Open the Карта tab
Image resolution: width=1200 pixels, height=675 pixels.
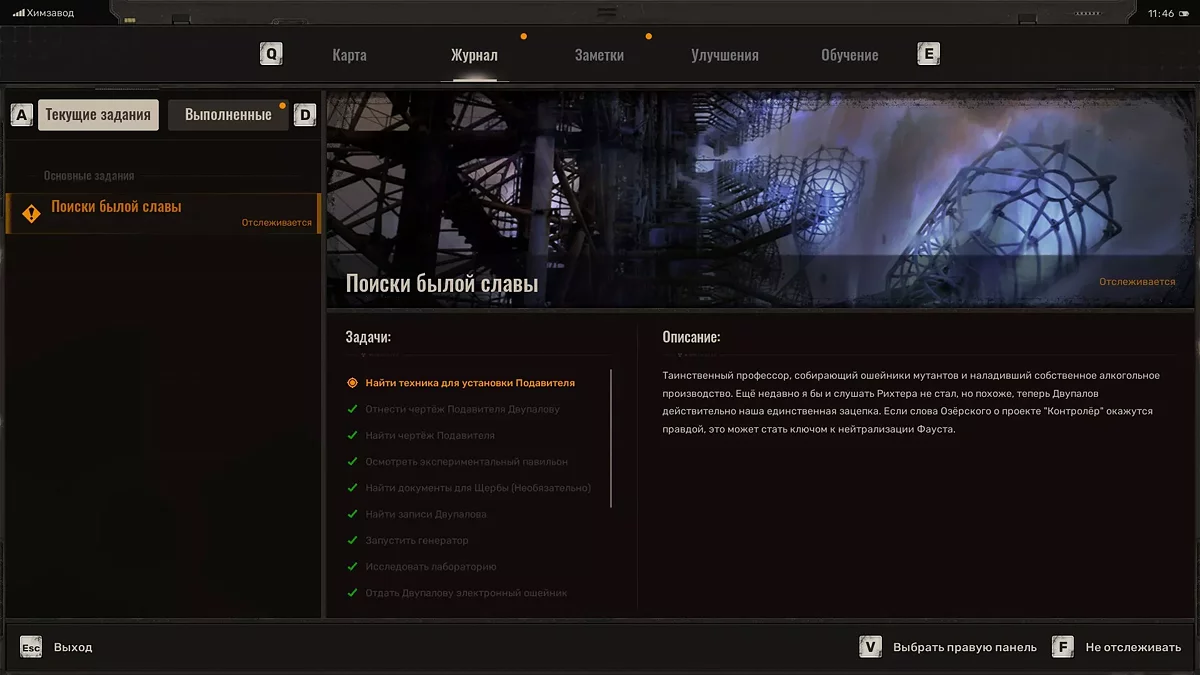point(349,55)
